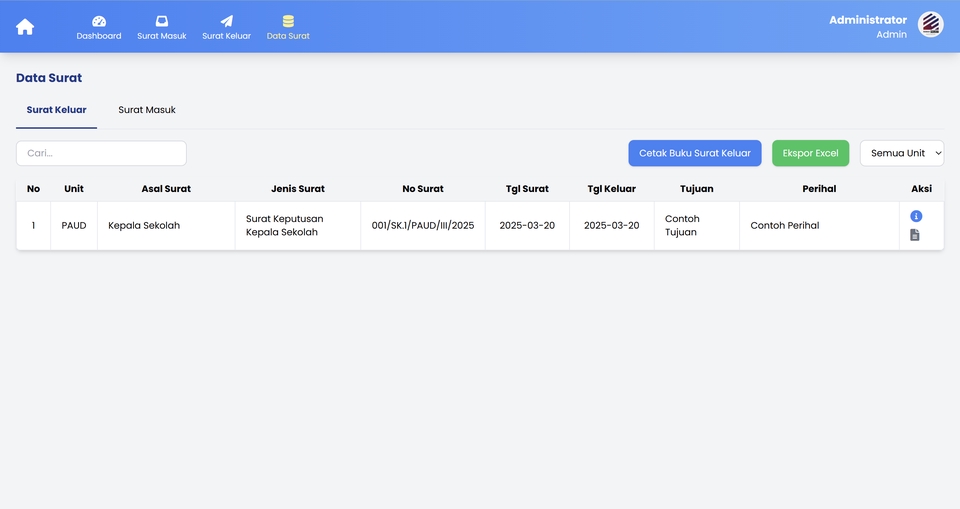
Task: Open the Semua Unit dropdown
Action: coord(902,153)
